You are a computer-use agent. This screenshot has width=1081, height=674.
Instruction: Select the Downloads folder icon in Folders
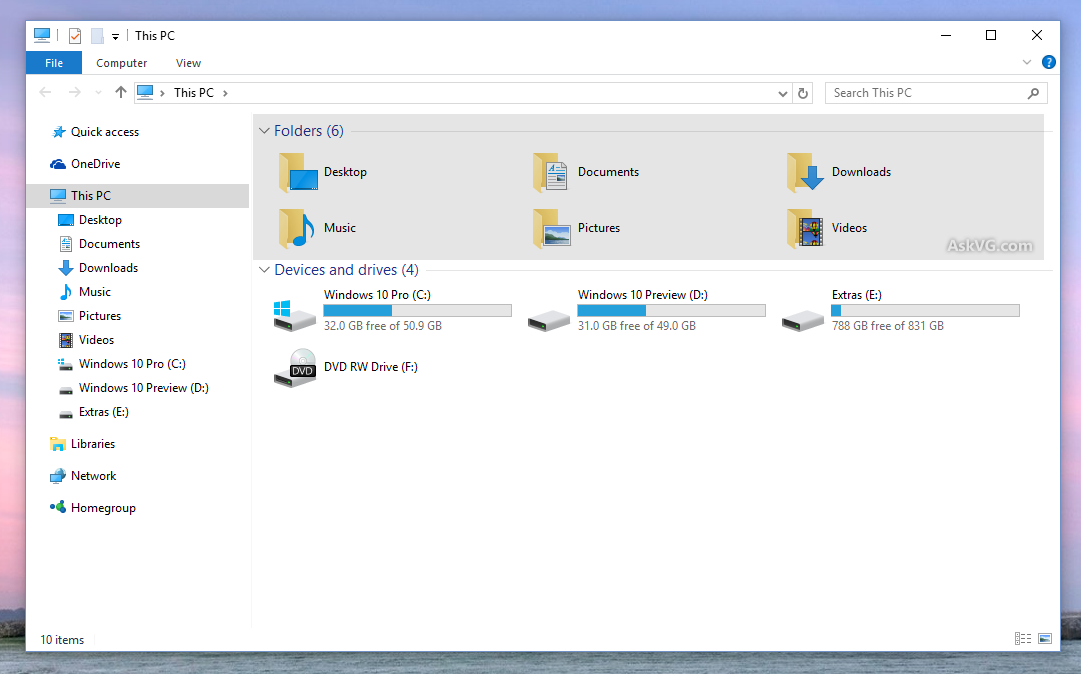[805, 172]
